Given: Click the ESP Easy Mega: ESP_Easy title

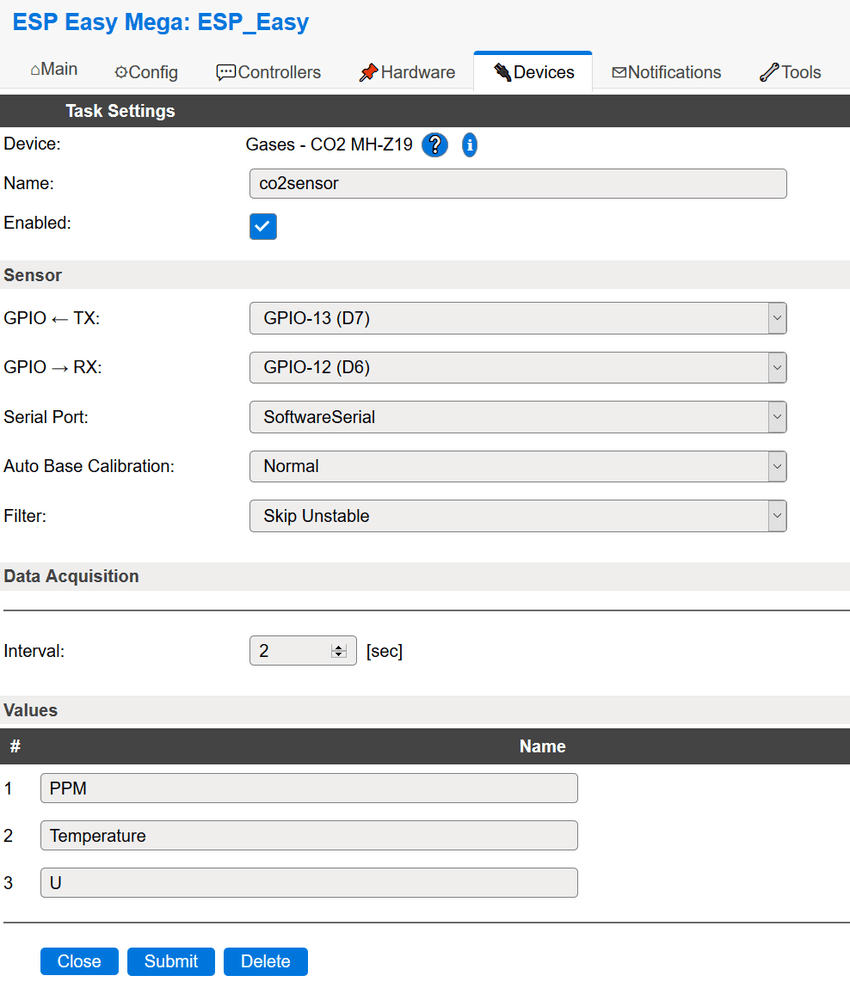Looking at the screenshot, I should [x=161, y=22].
